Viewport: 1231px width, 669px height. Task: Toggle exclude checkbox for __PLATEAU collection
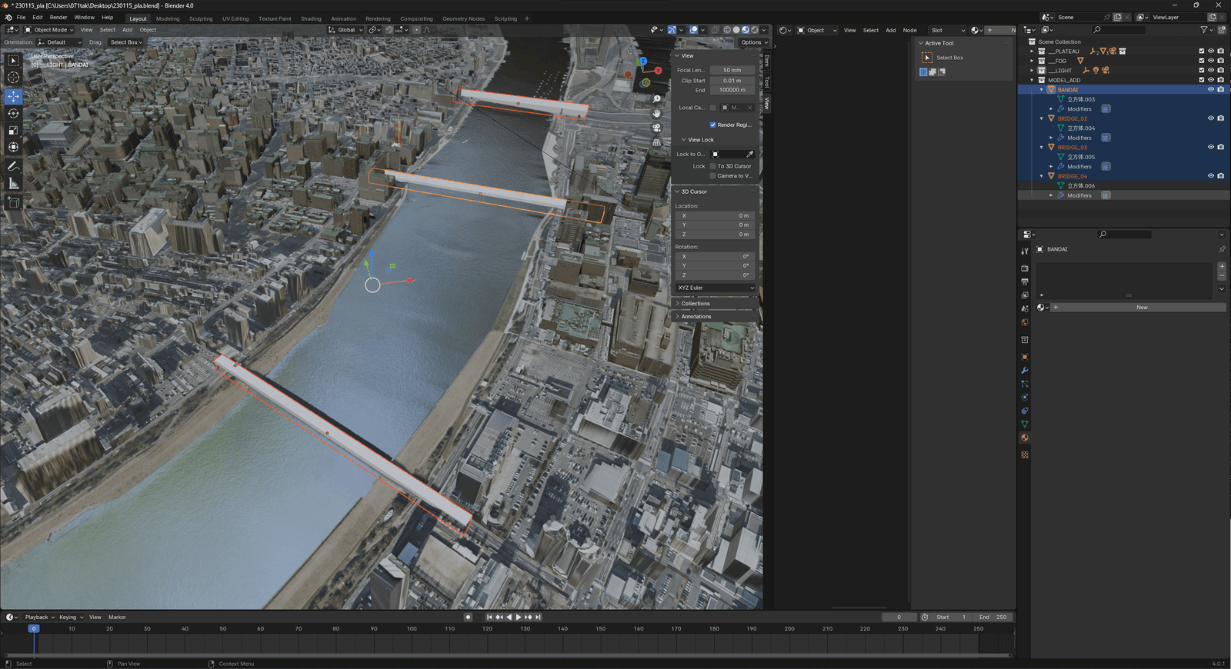1202,51
